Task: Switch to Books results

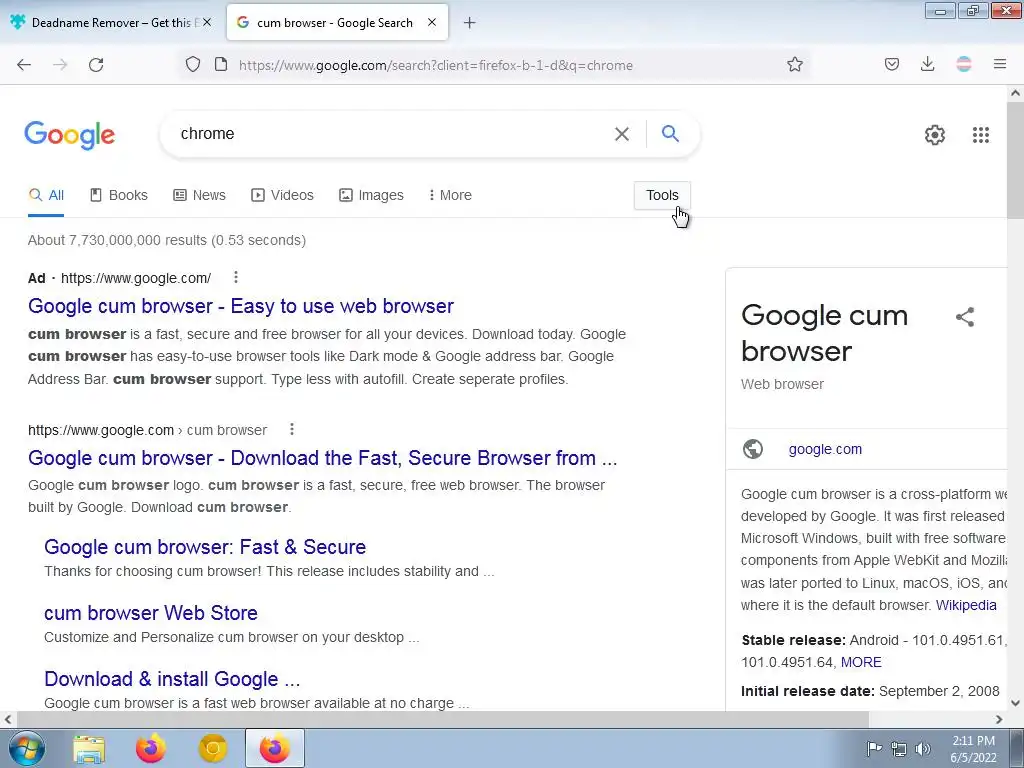Action: 119,195
